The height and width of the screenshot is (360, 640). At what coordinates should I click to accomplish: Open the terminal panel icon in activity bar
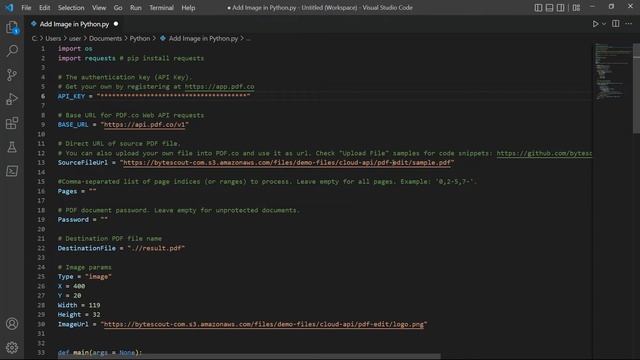pos(12,171)
